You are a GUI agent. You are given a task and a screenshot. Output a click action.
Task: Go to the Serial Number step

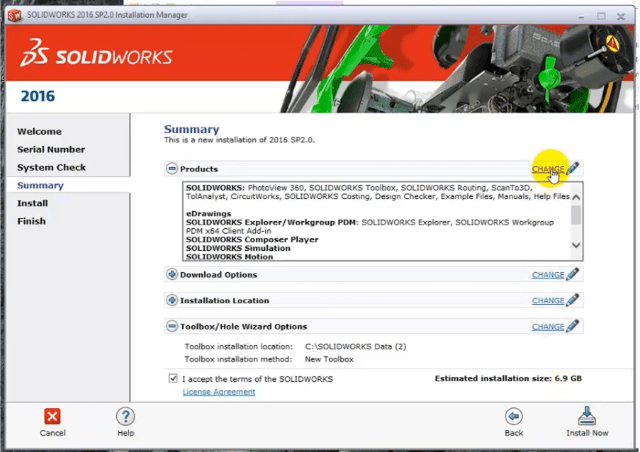(51, 149)
